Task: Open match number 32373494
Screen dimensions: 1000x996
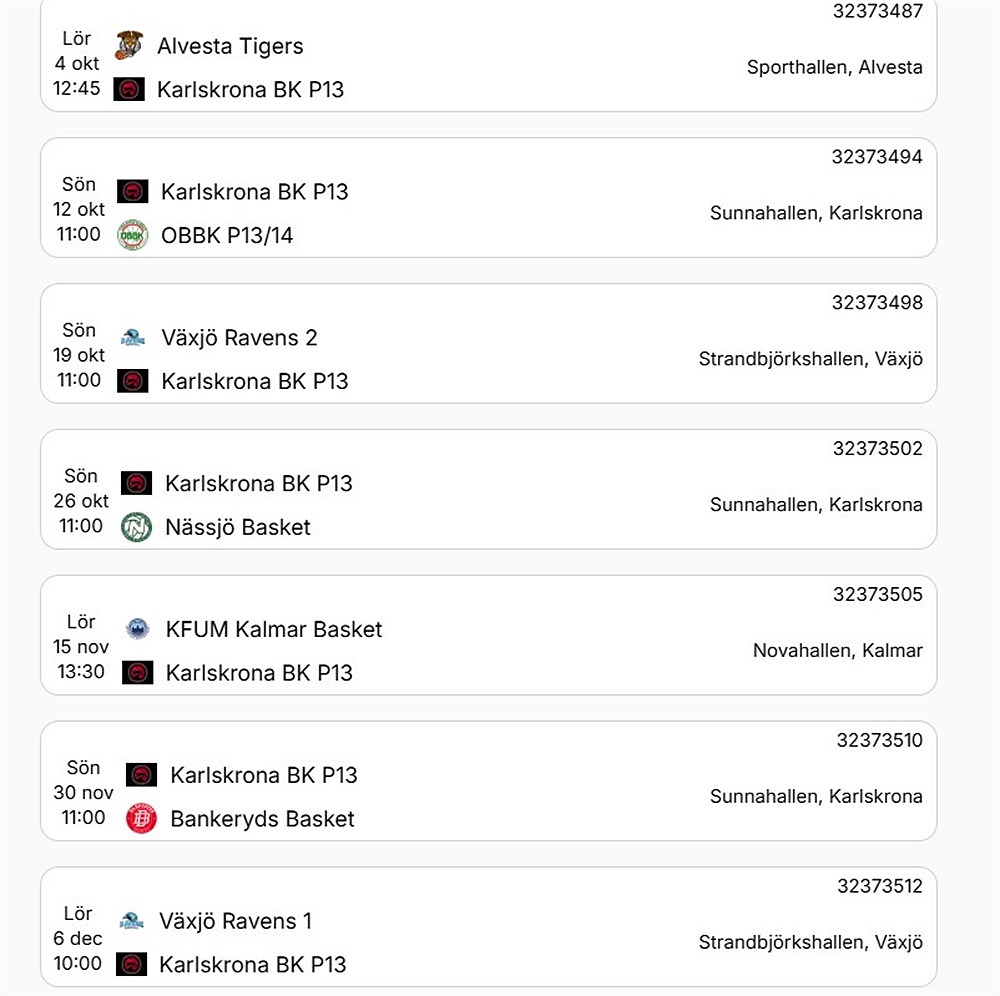Action: tap(877, 157)
